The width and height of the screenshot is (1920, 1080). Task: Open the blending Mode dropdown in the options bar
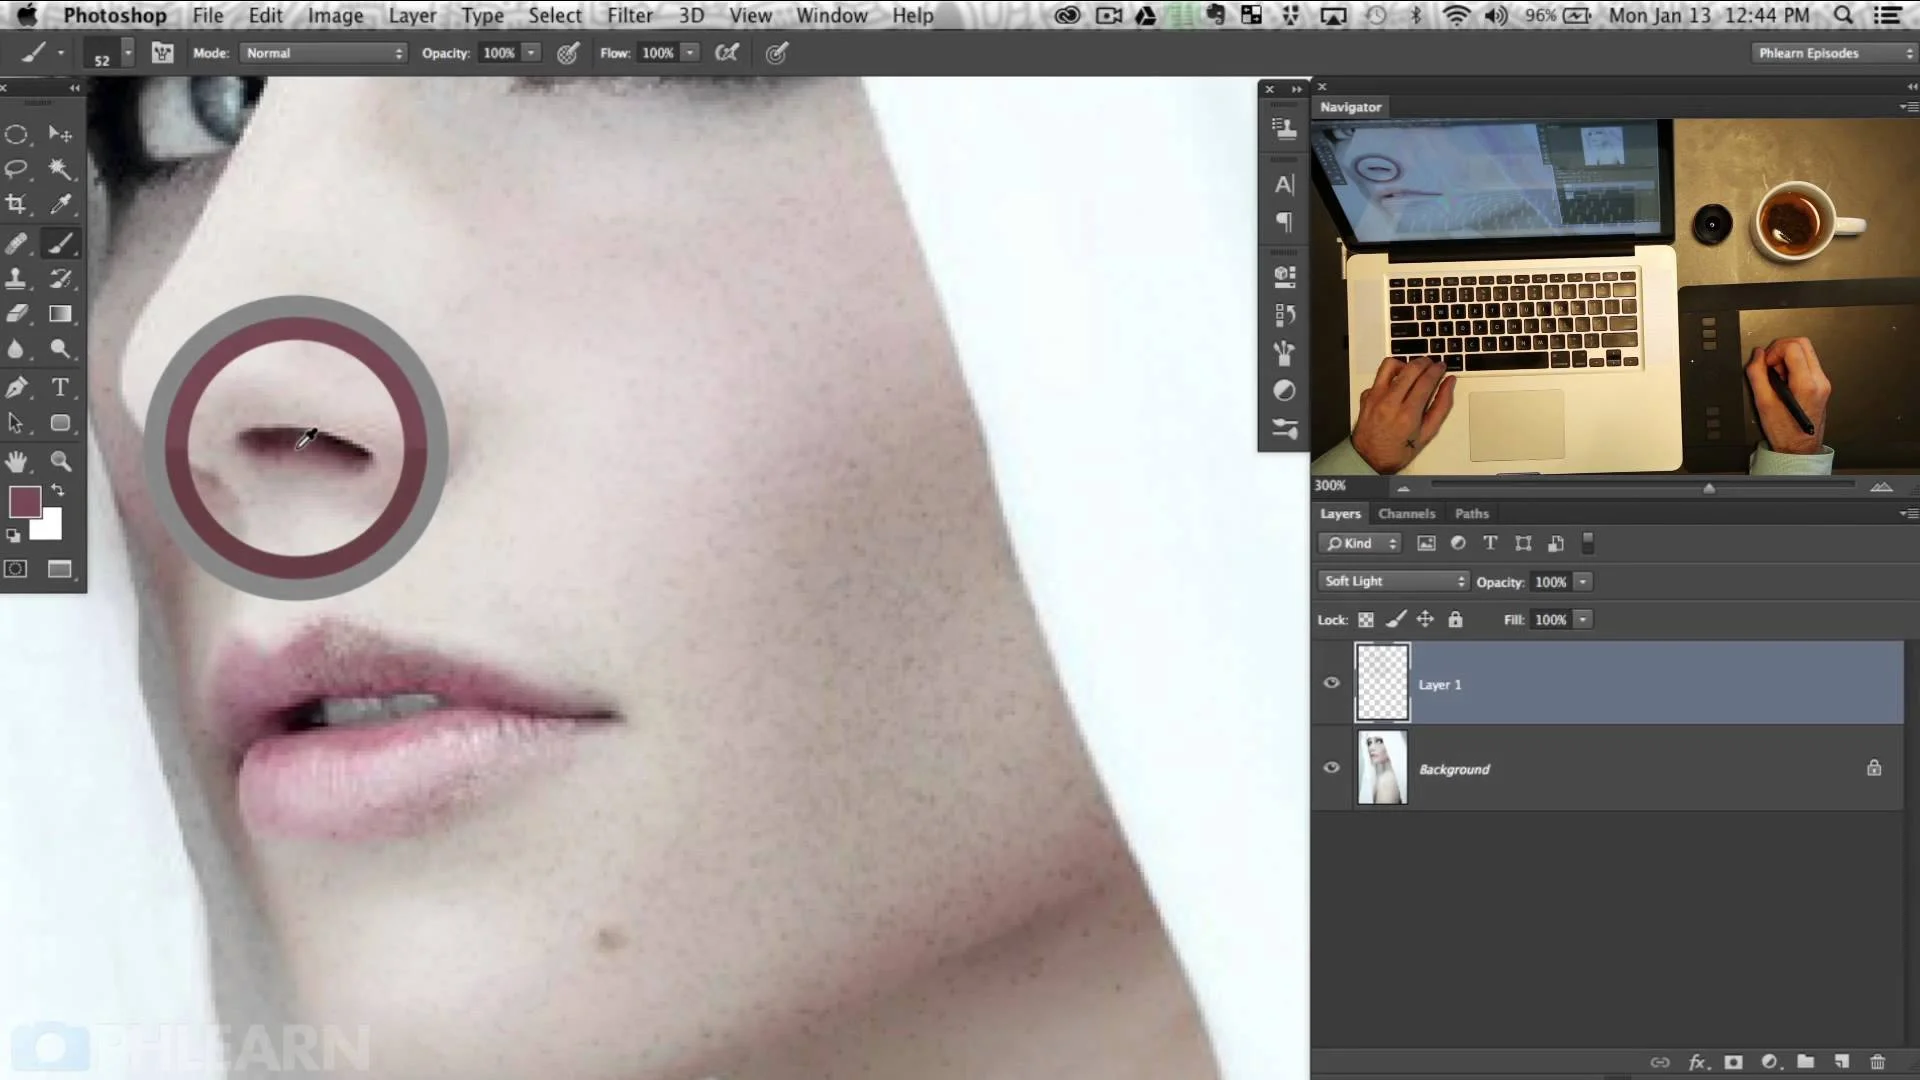323,53
